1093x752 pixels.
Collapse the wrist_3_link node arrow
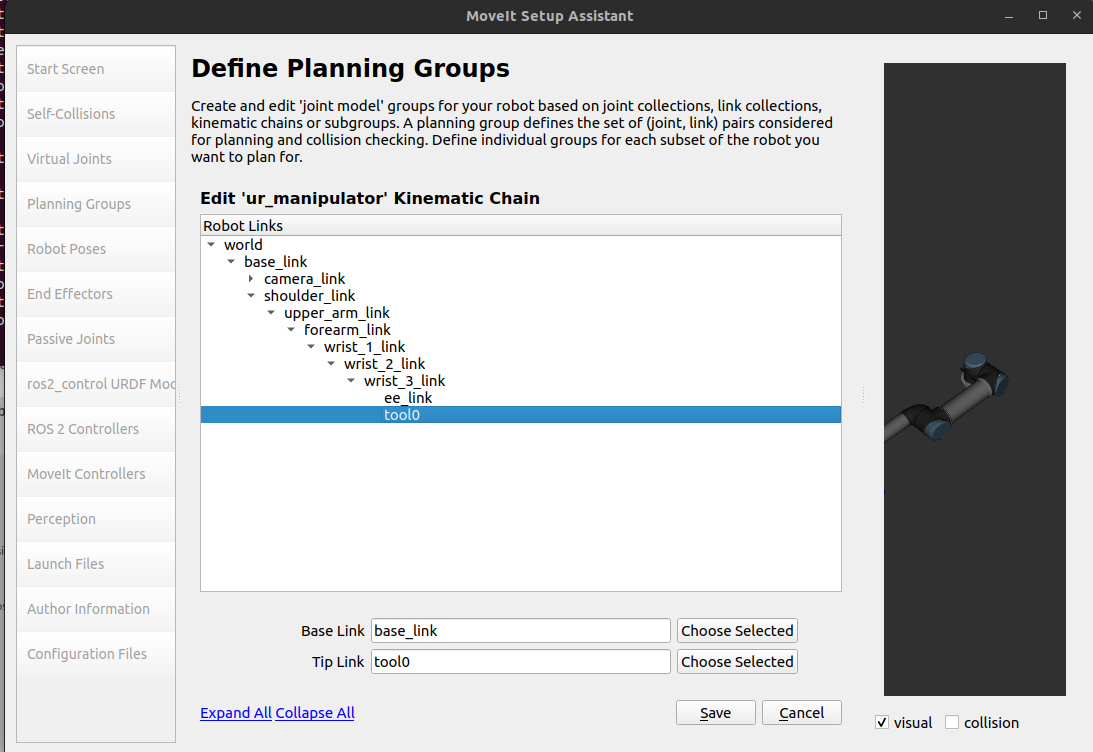(x=351, y=381)
